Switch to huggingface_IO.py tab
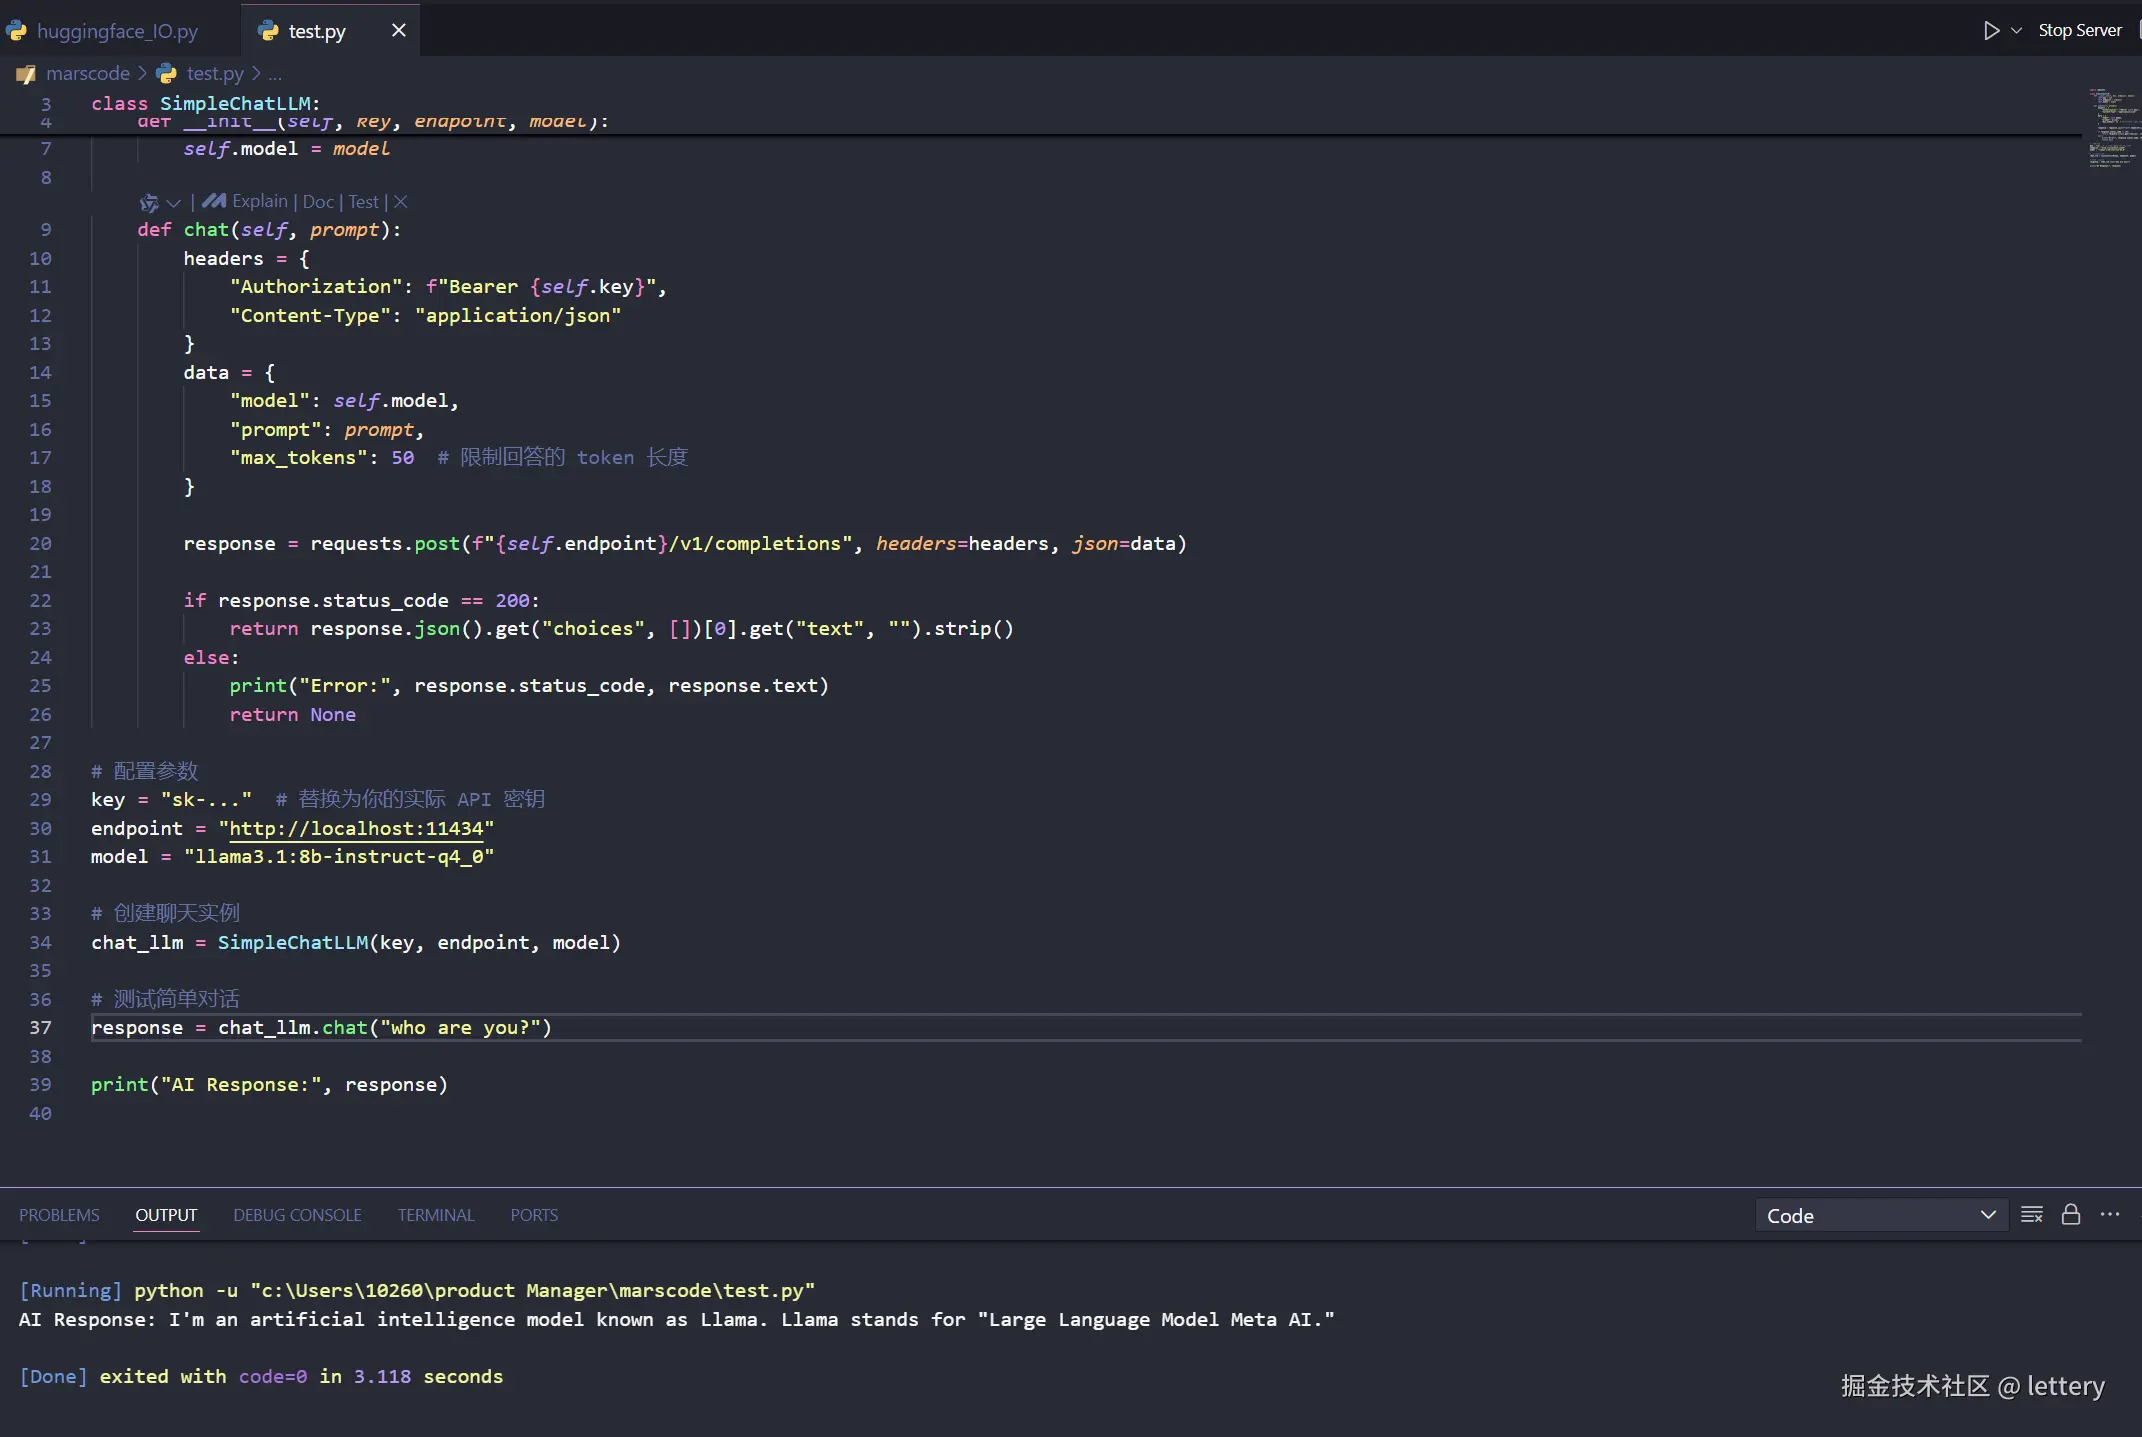 117,31
